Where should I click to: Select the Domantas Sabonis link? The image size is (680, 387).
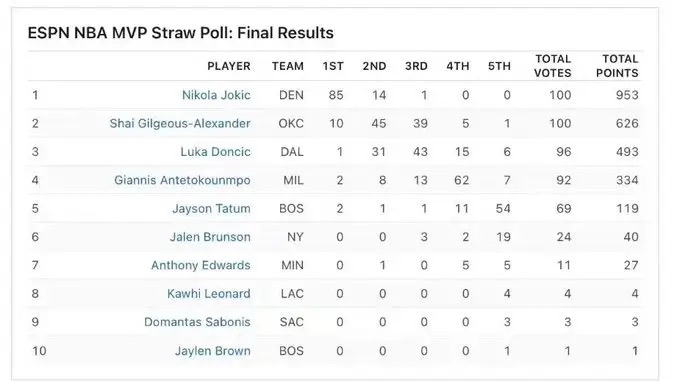(x=197, y=322)
